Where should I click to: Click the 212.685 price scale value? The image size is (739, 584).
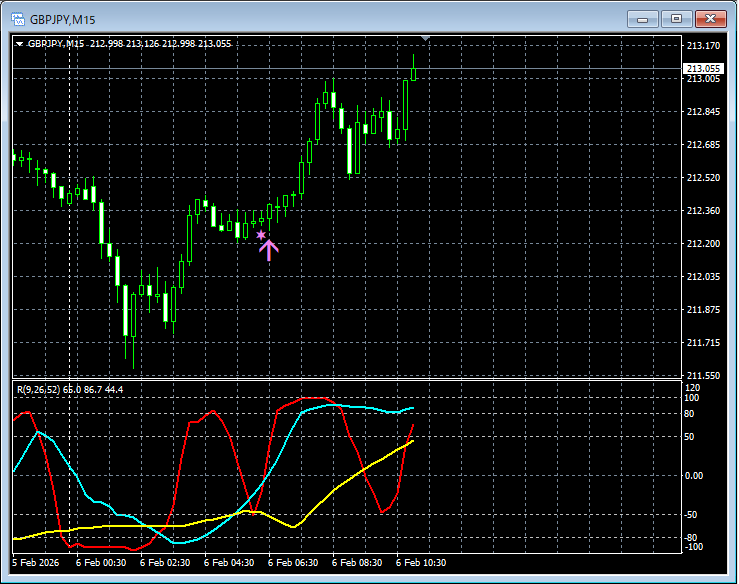pyautogui.click(x=703, y=145)
